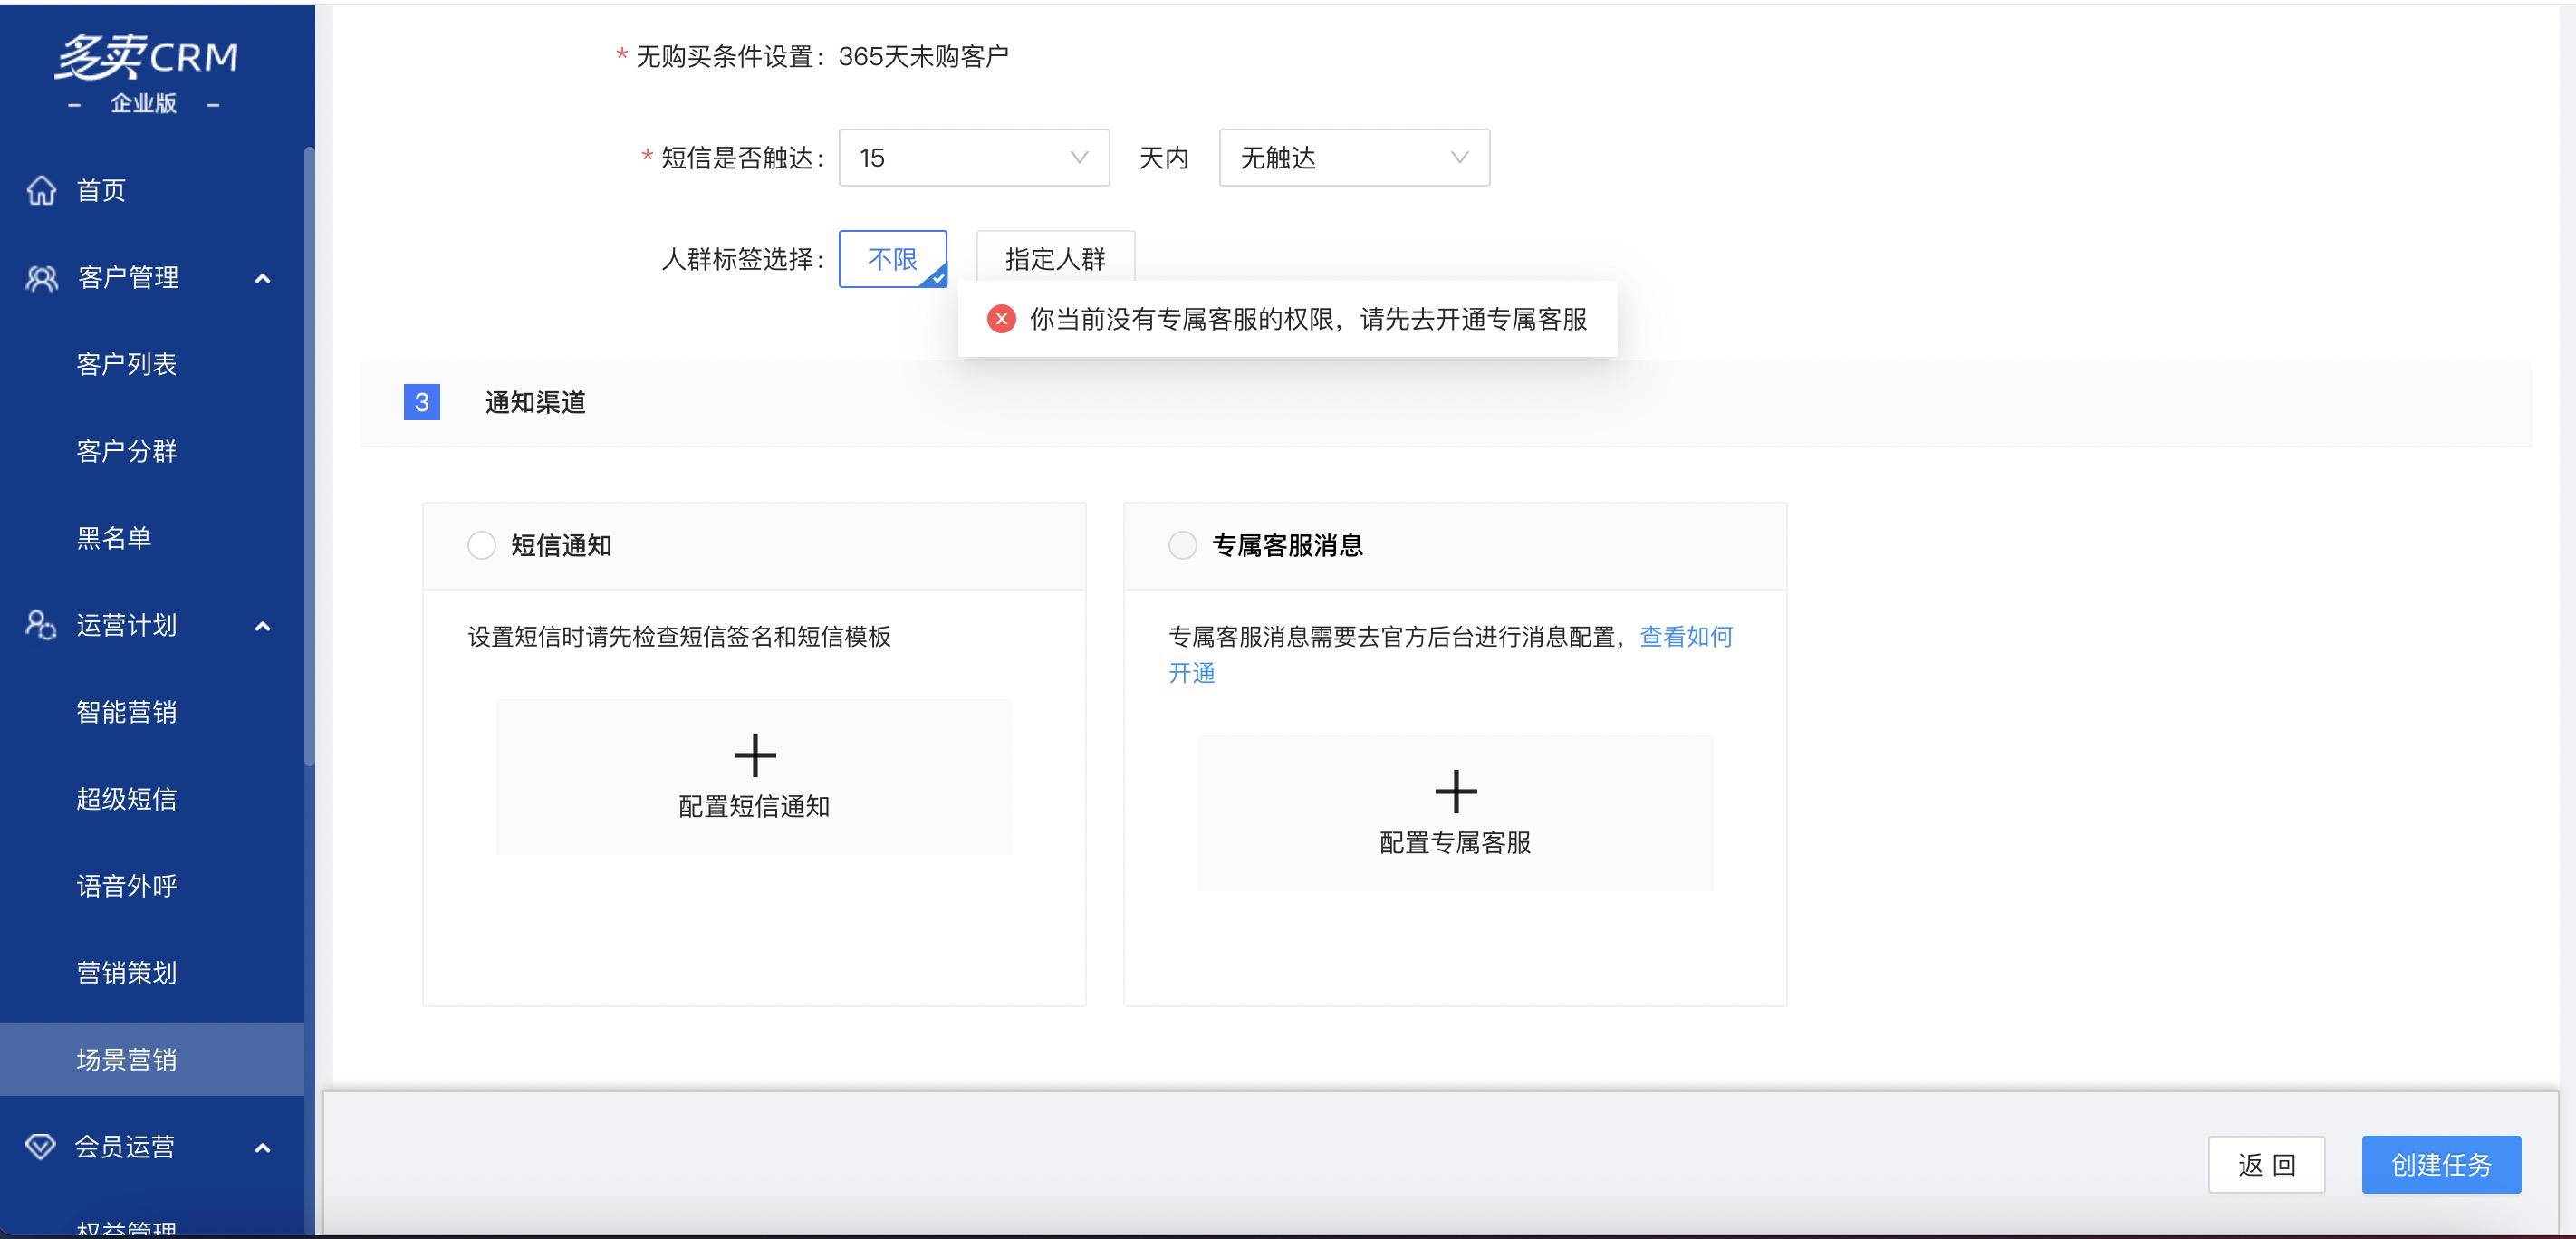The width and height of the screenshot is (2576, 1239).
Task: Collapse the 会员运营 menu chevron
Action: (x=263, y=1147)
